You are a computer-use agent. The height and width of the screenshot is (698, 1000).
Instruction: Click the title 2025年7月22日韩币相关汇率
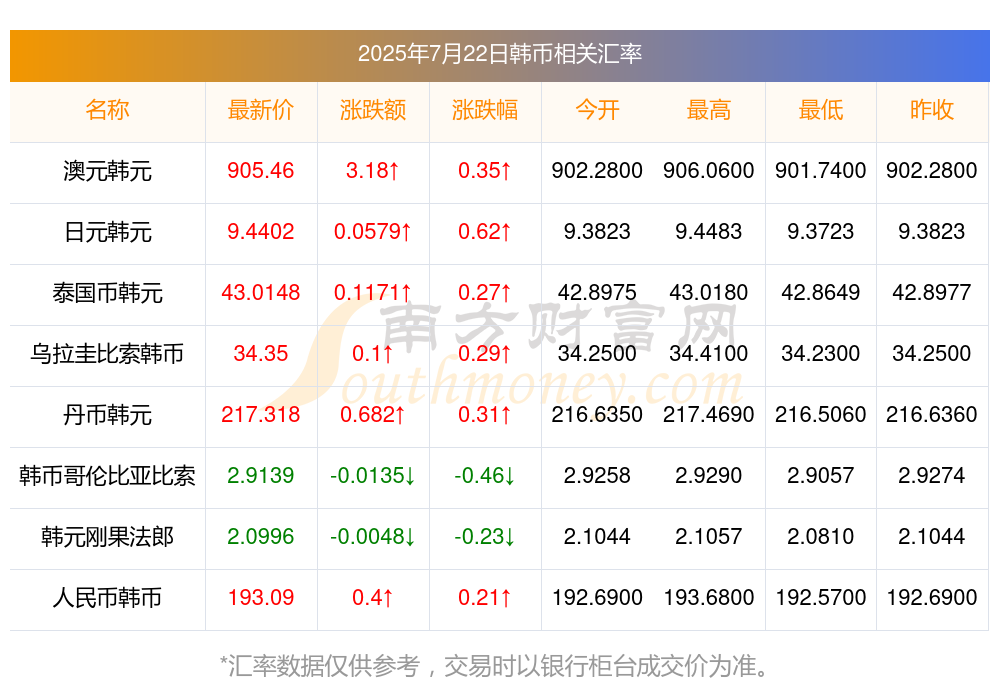[x=499, y=54]
